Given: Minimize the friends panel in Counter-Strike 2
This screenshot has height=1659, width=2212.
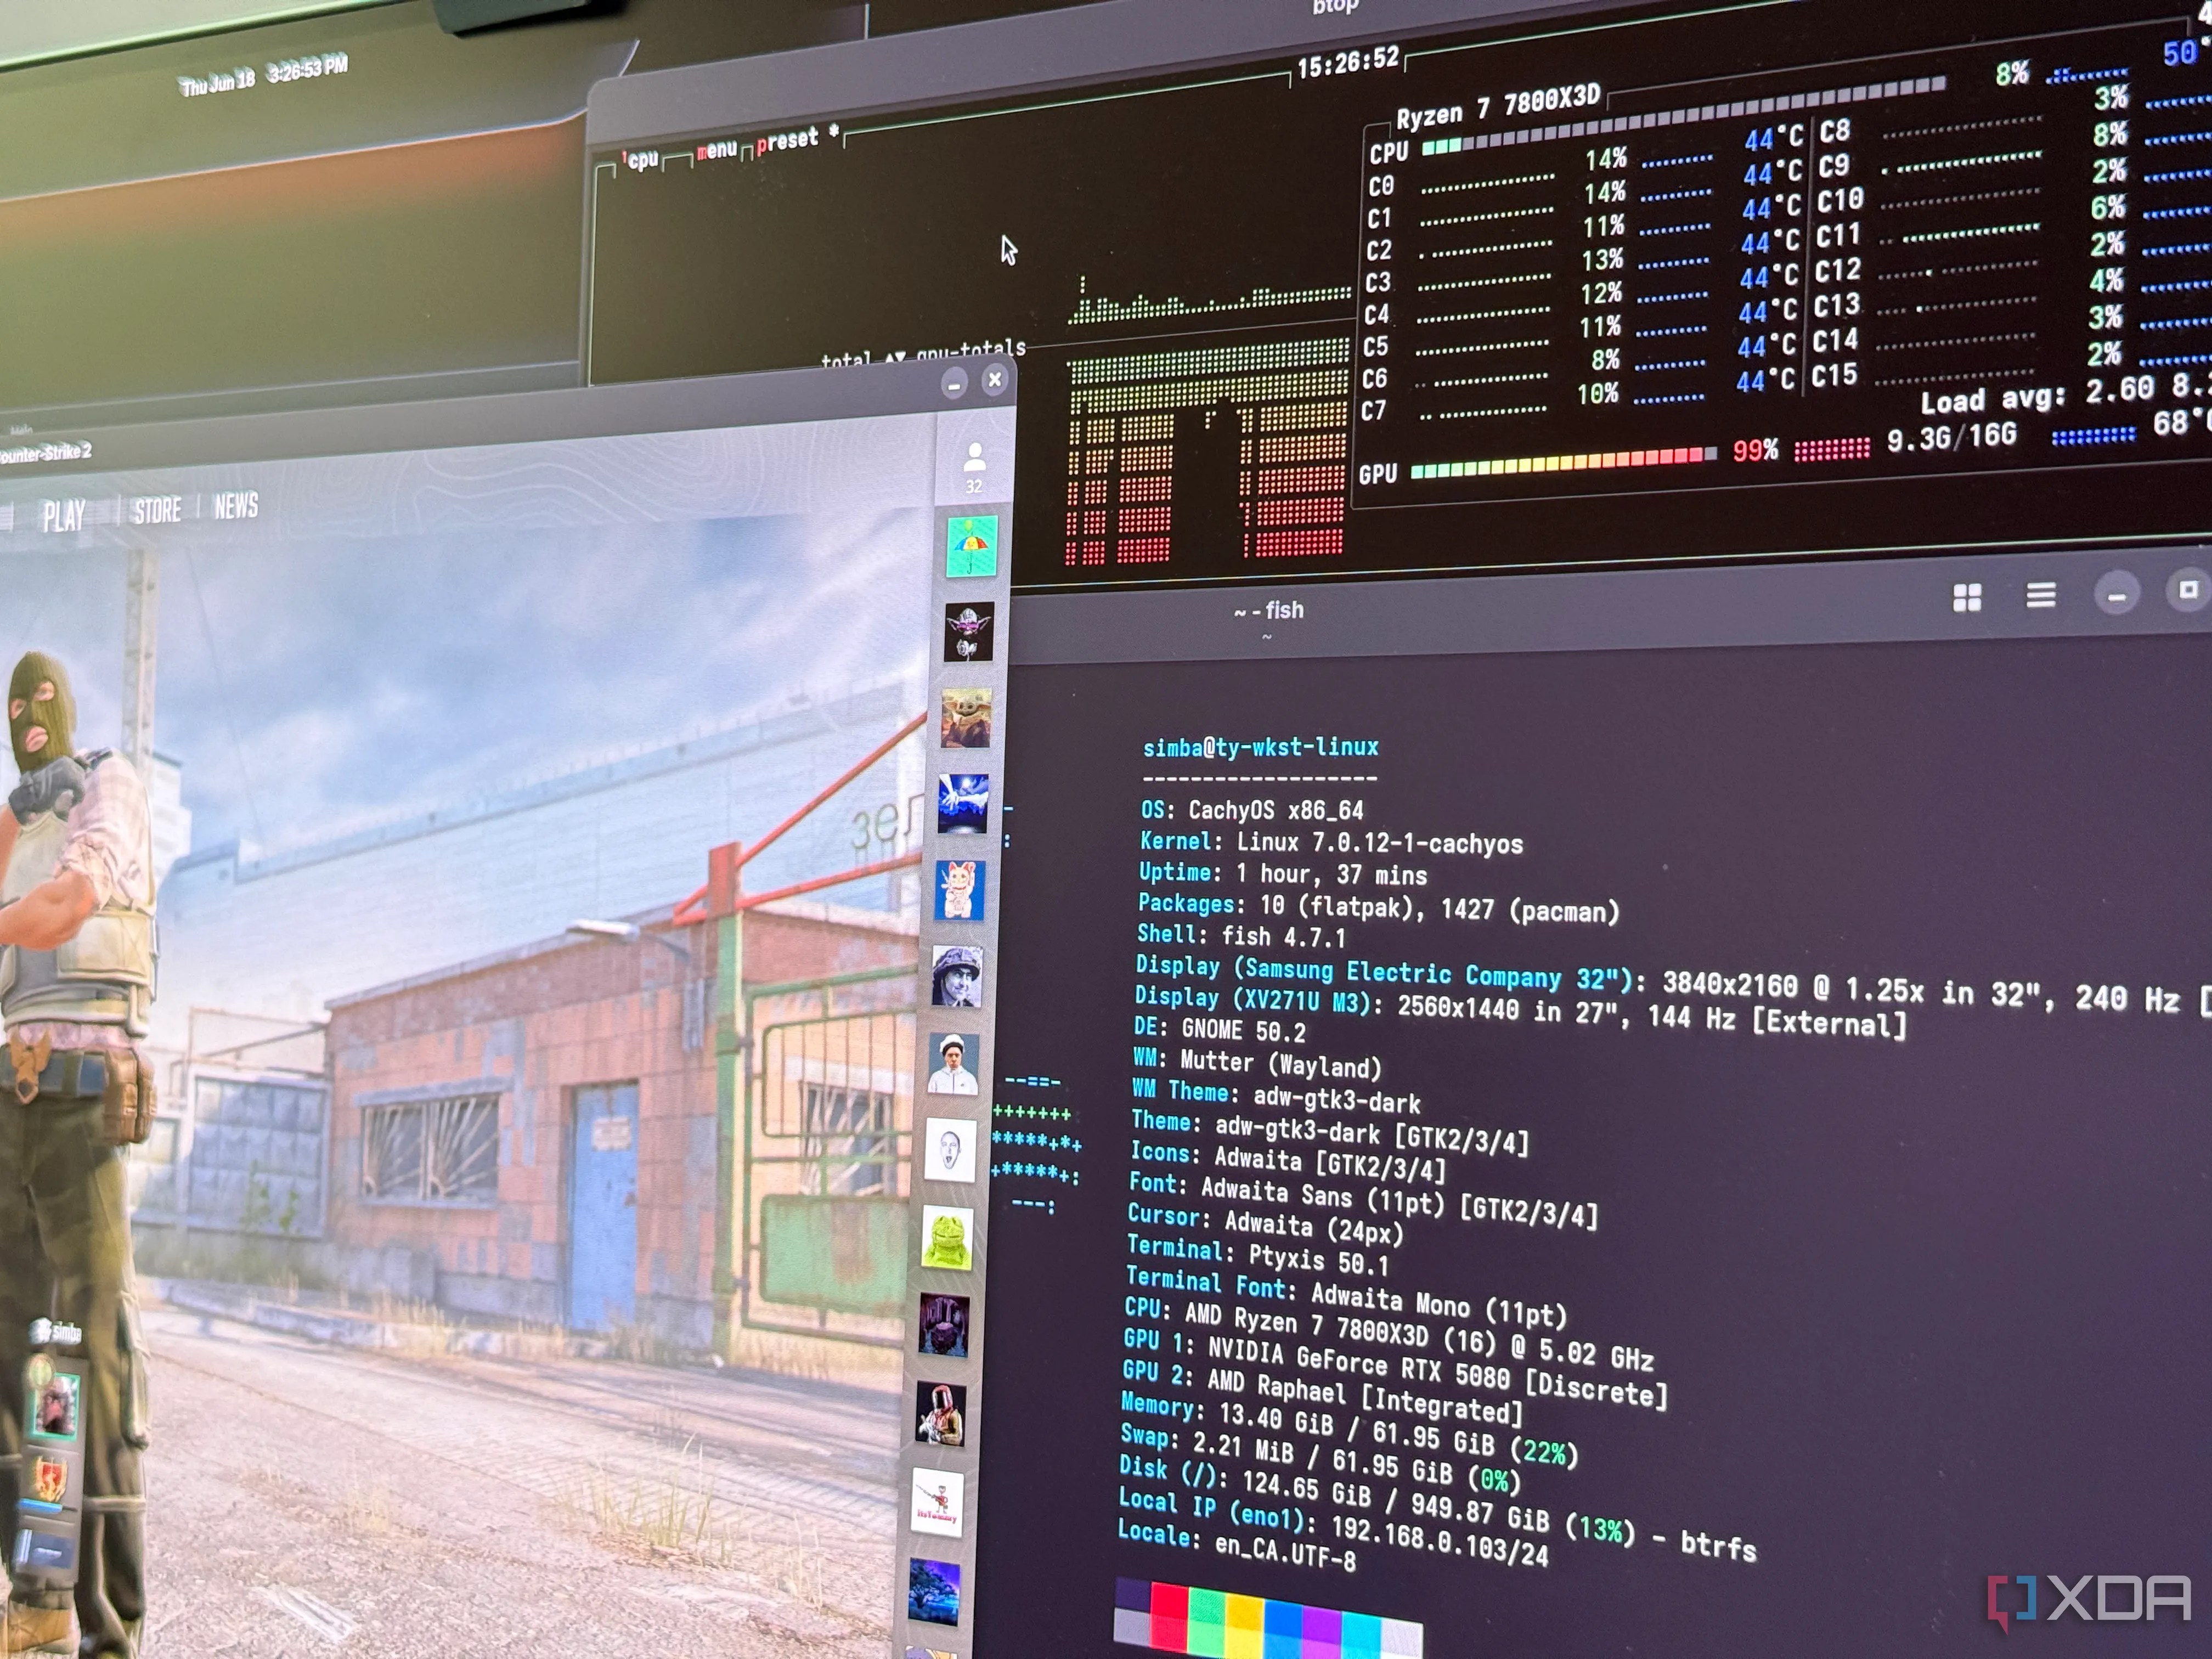Looking at the screenshot, I should point(954,384).
